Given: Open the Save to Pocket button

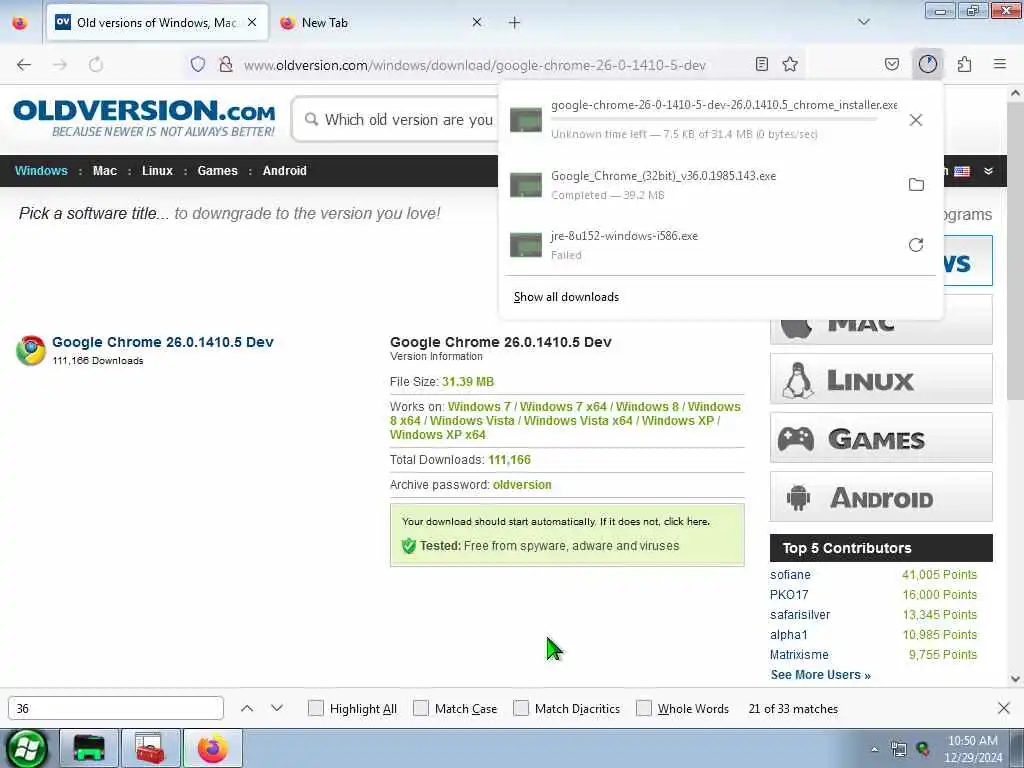Looking at the screenshot, I should point(891,64).
